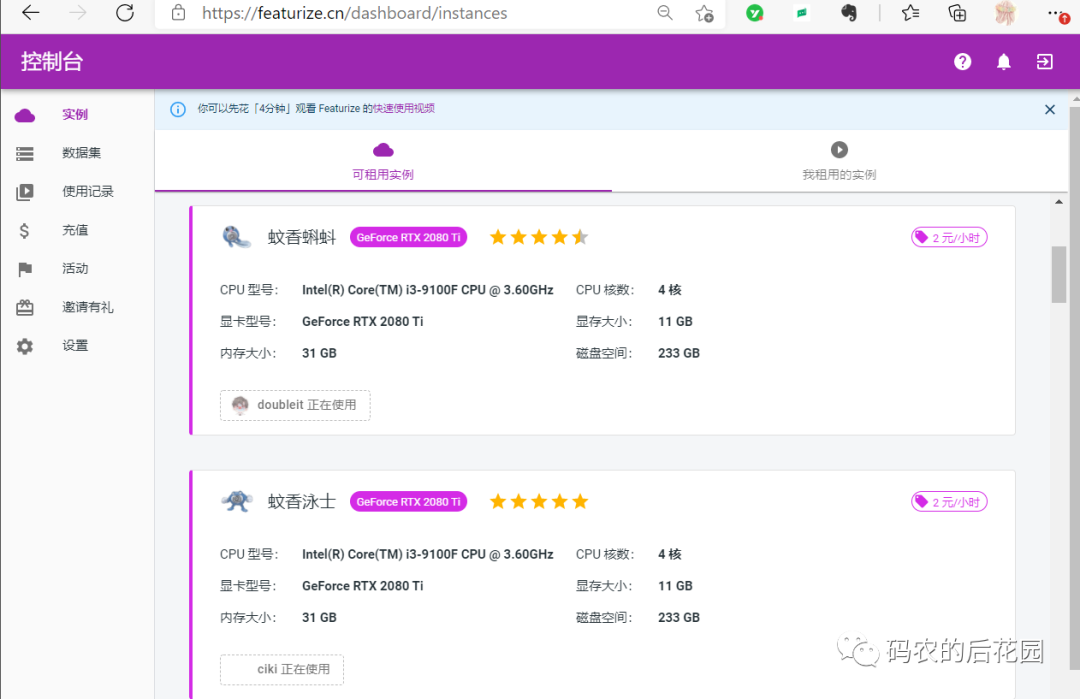The image size is (1080, 699).
Task: Click the ciki 正在使用 status box
Action: pos(282,669)
